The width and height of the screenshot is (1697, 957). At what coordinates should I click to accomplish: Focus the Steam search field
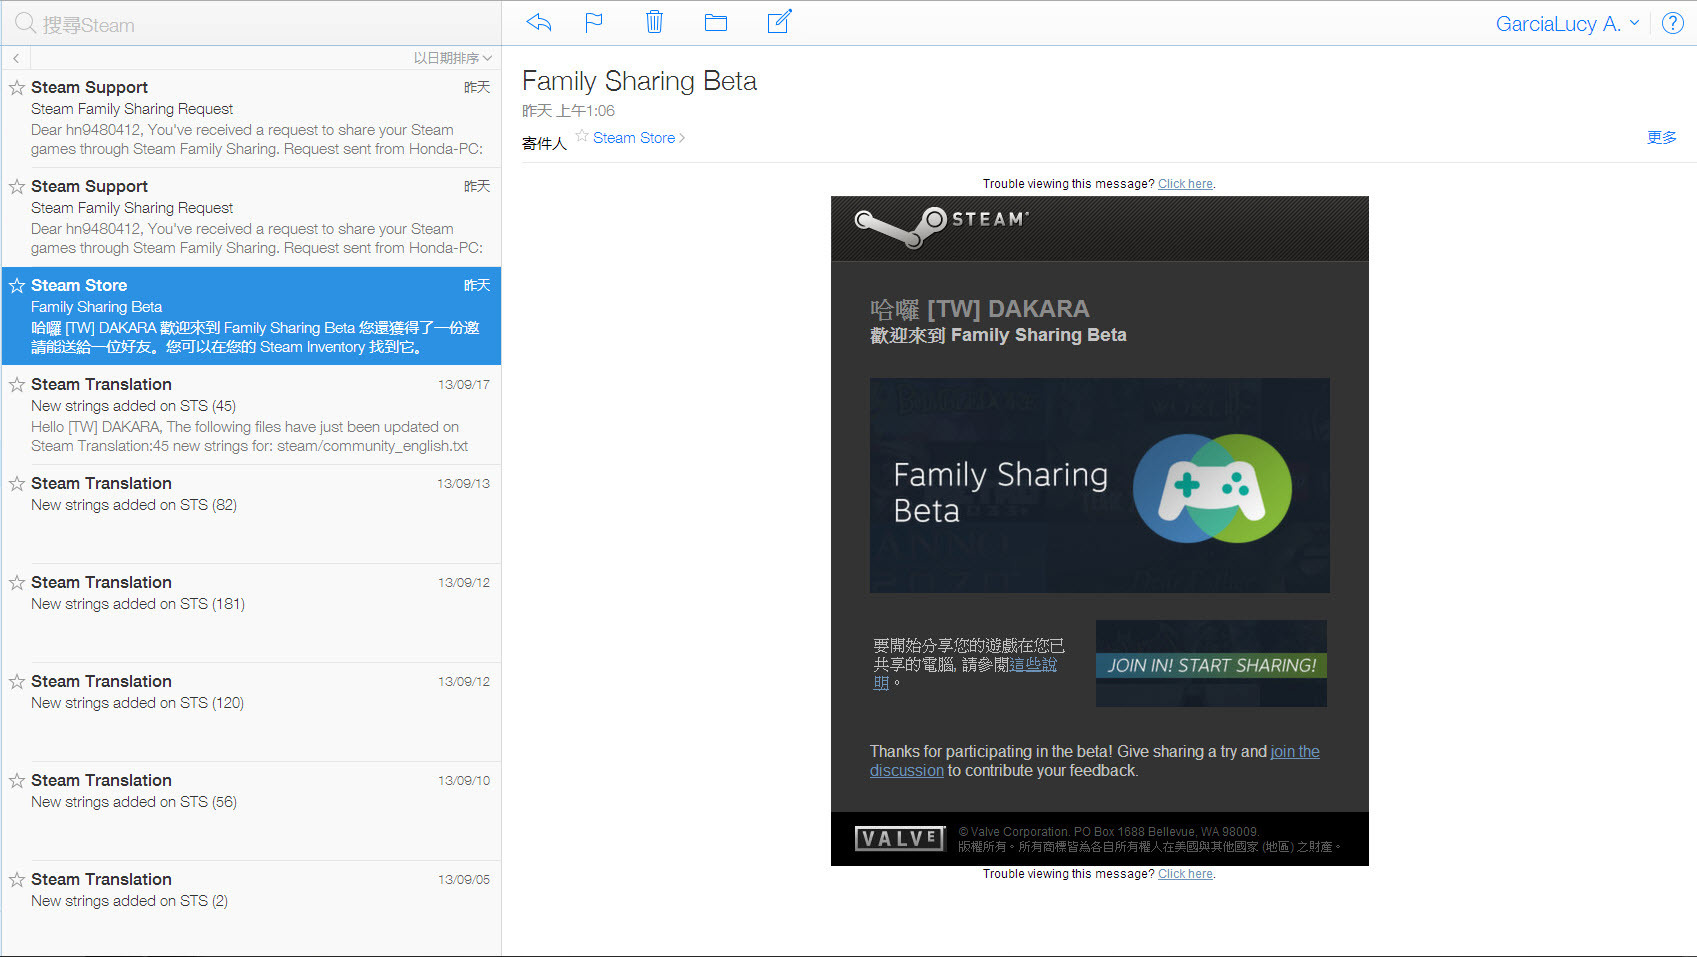(x=250, y=24)
